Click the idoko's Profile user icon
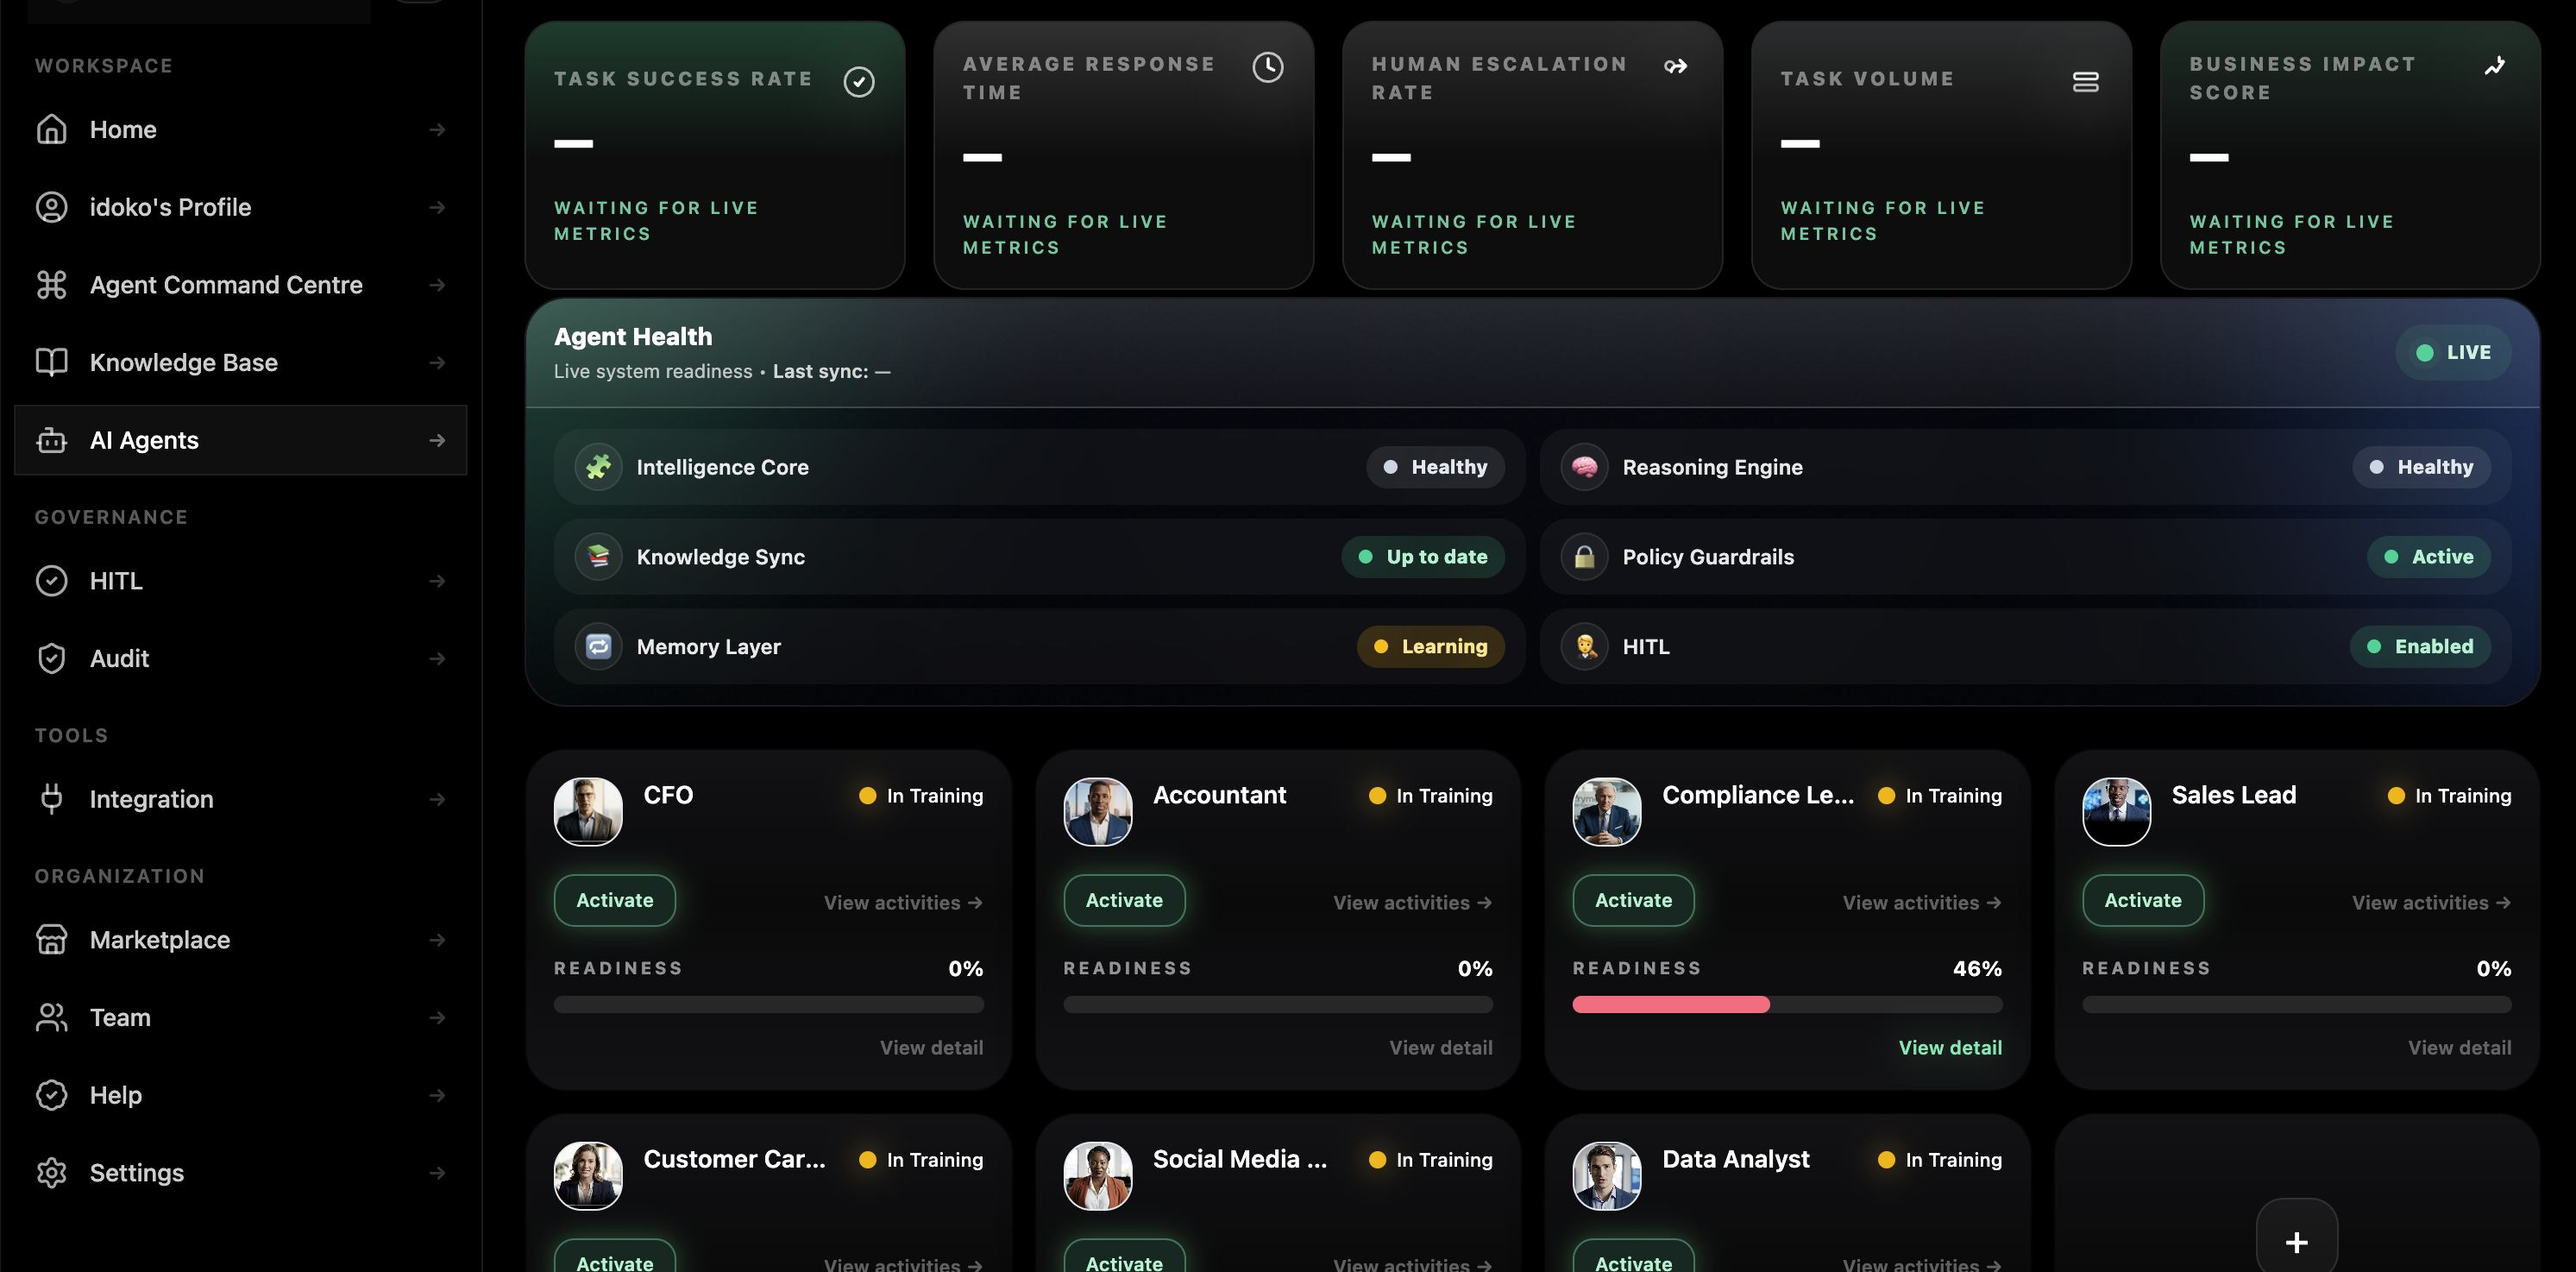Screen dimensions: 2576x1272 51,207
